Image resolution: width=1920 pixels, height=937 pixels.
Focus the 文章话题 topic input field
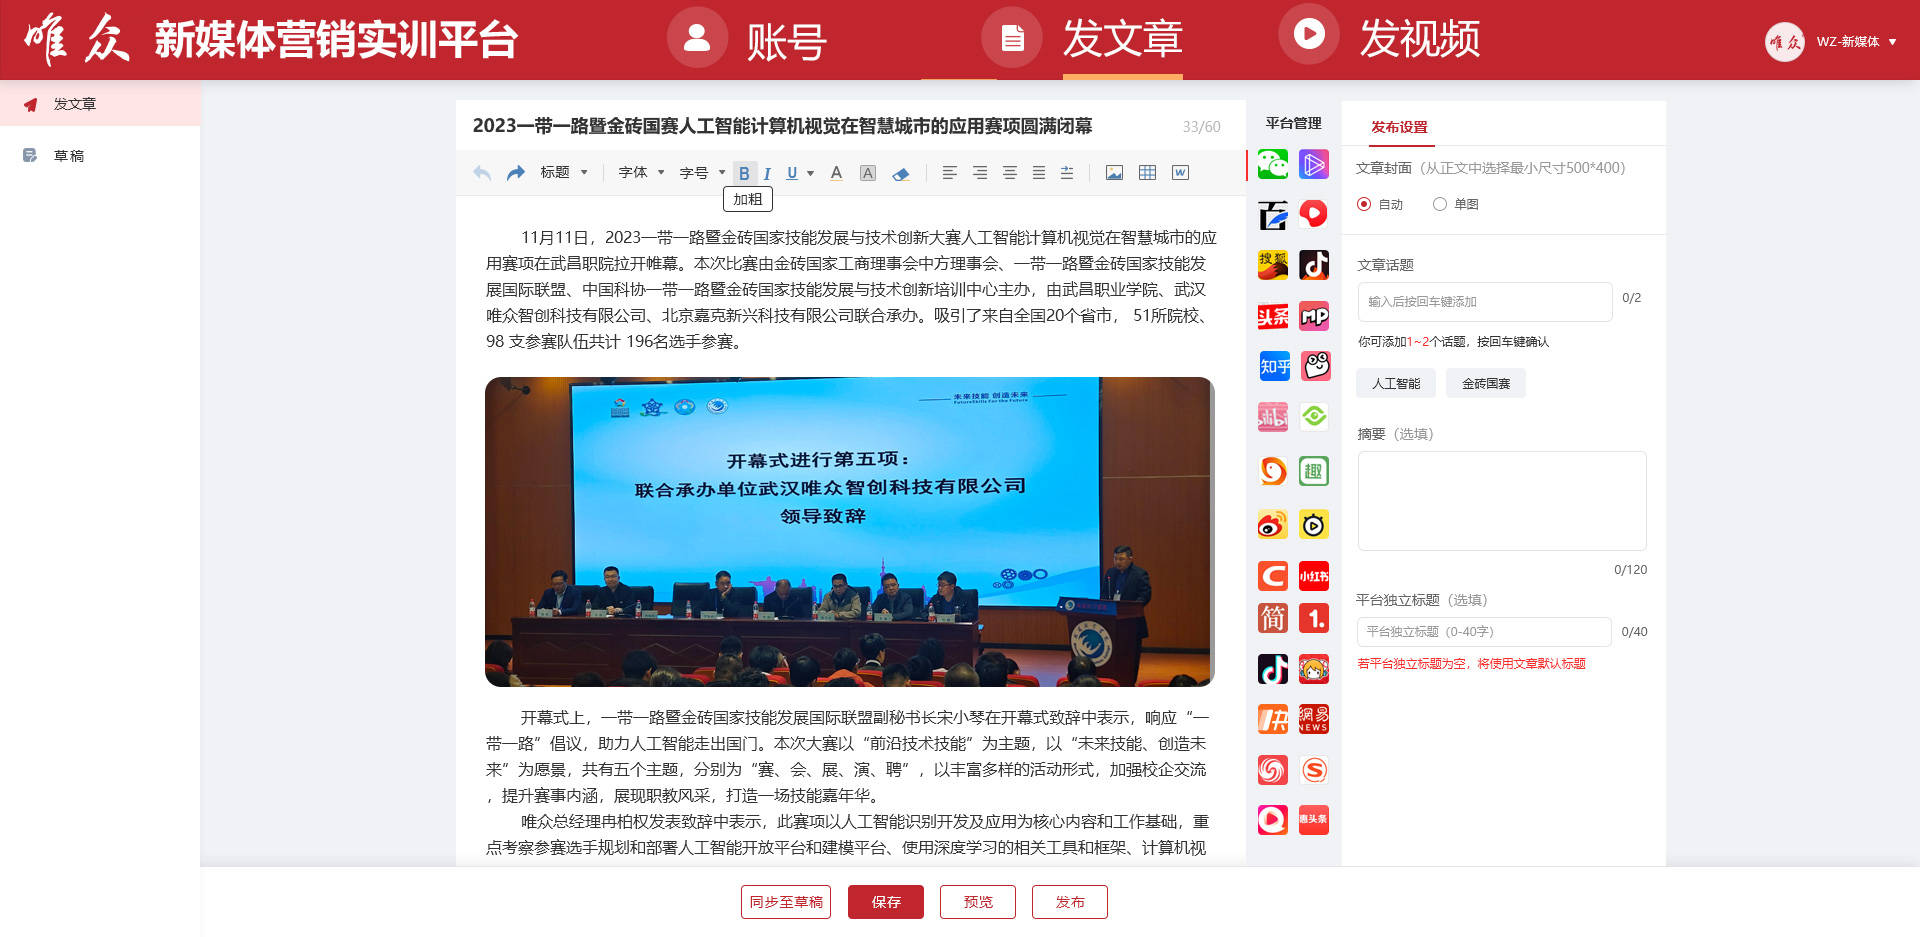(1485, 301)
